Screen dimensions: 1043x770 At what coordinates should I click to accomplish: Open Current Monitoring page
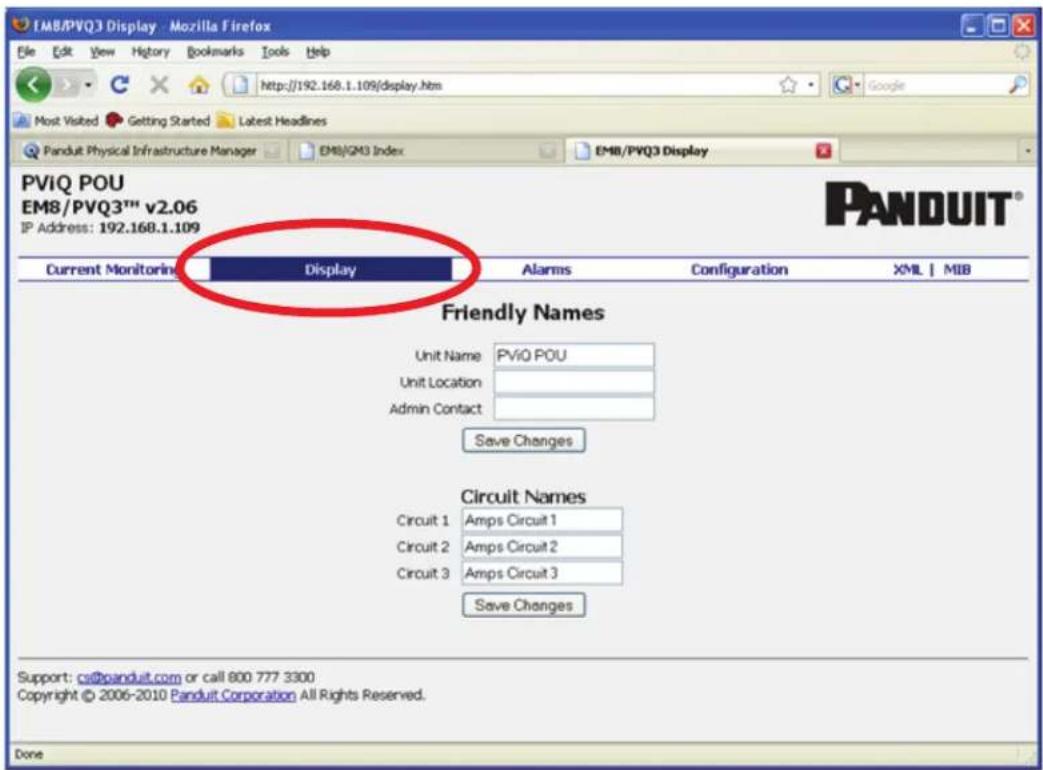pos(112,269)
